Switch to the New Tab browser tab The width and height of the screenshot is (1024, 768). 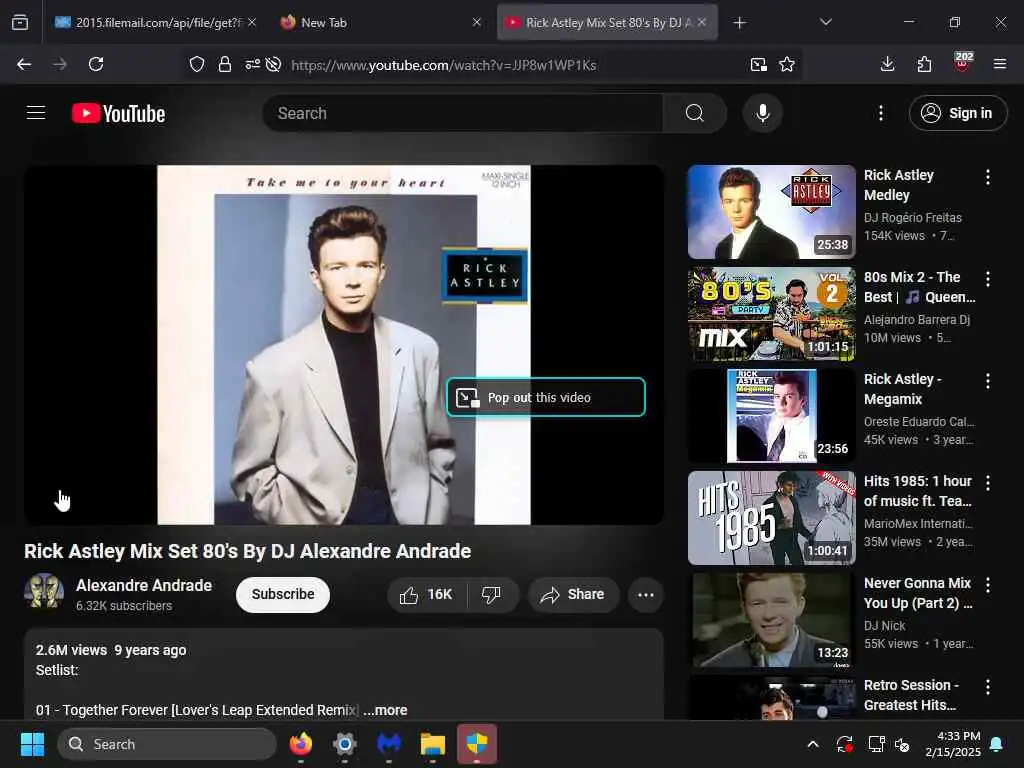click(382, 22)
